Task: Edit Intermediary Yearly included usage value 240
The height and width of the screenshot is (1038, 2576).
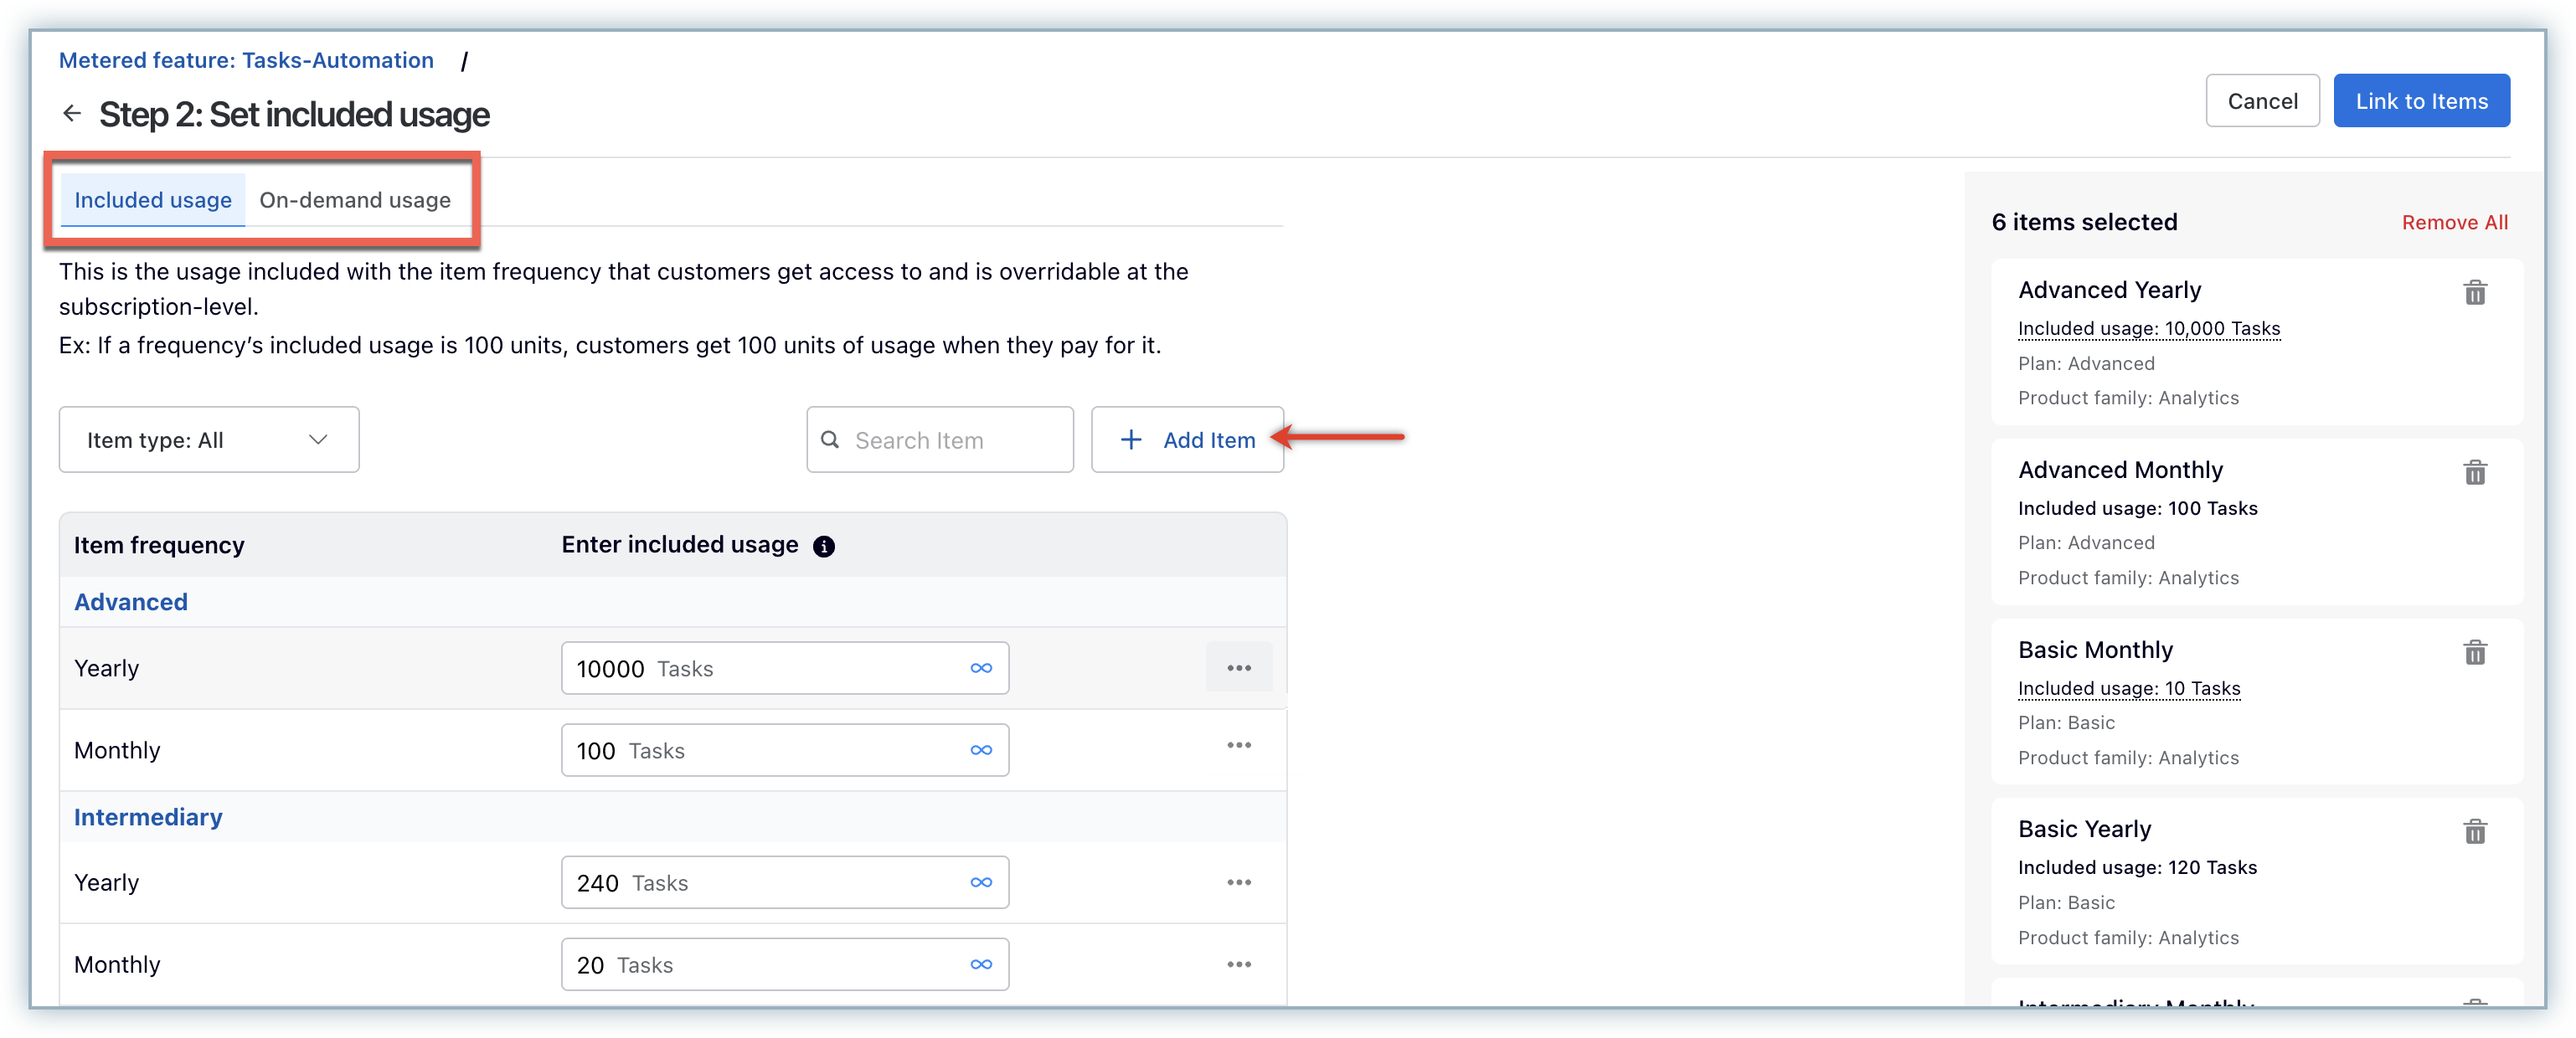Action: coord(785,882)
